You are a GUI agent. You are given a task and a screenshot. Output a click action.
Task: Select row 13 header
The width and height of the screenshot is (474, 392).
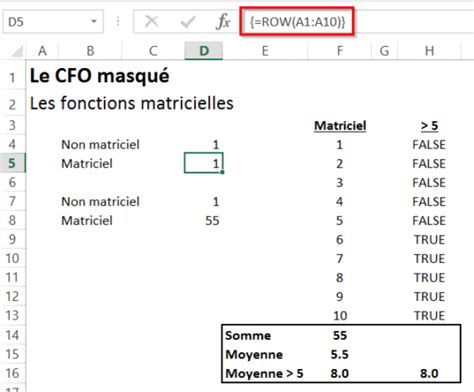(x=12, y=315)
